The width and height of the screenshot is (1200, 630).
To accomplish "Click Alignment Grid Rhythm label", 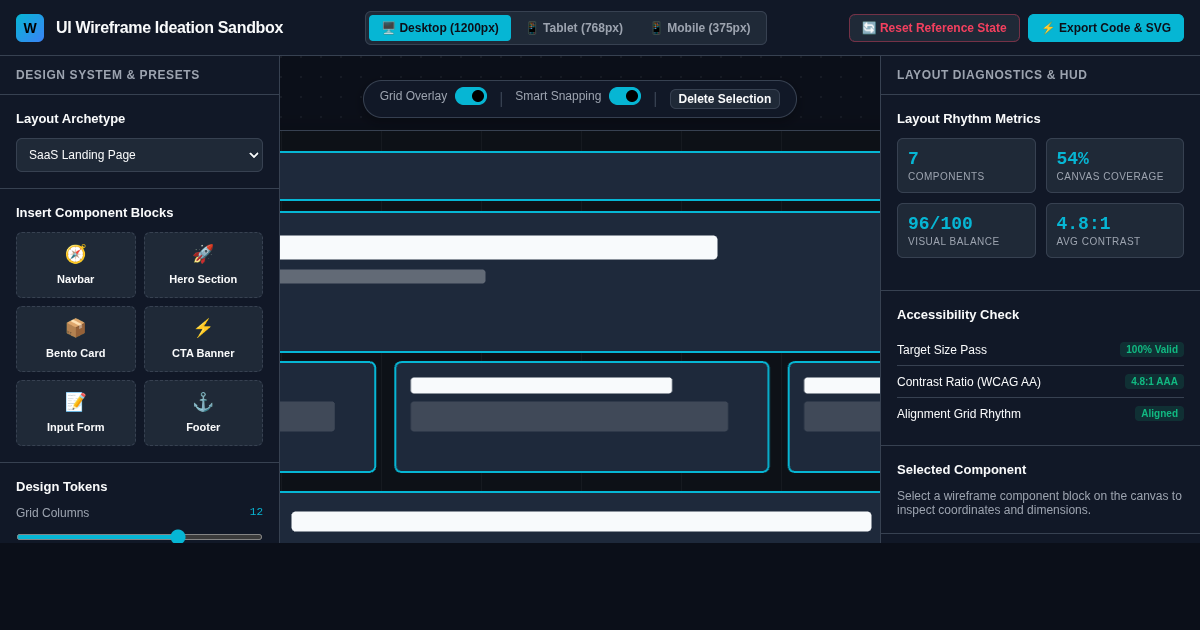I will 959,414.
